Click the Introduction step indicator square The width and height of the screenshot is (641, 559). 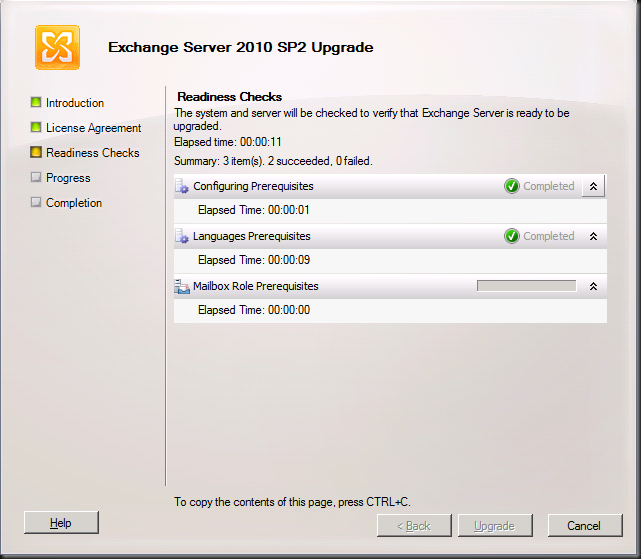click(x=36, y=102)
